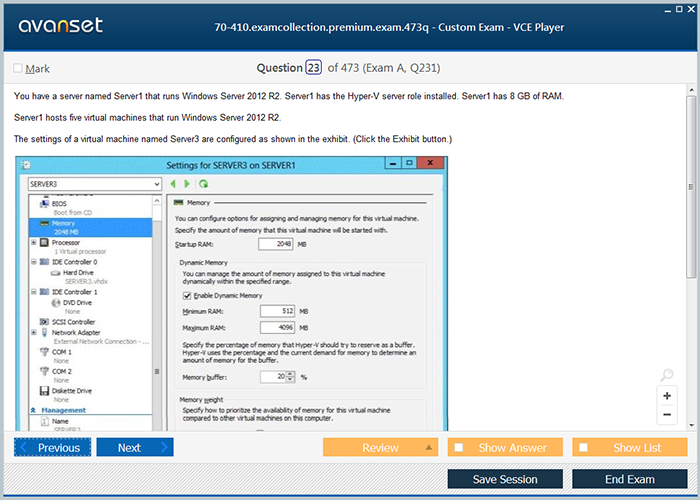700x500 pixels.
Task: Expand the Processor tree node
Action: tap(33, 242)
